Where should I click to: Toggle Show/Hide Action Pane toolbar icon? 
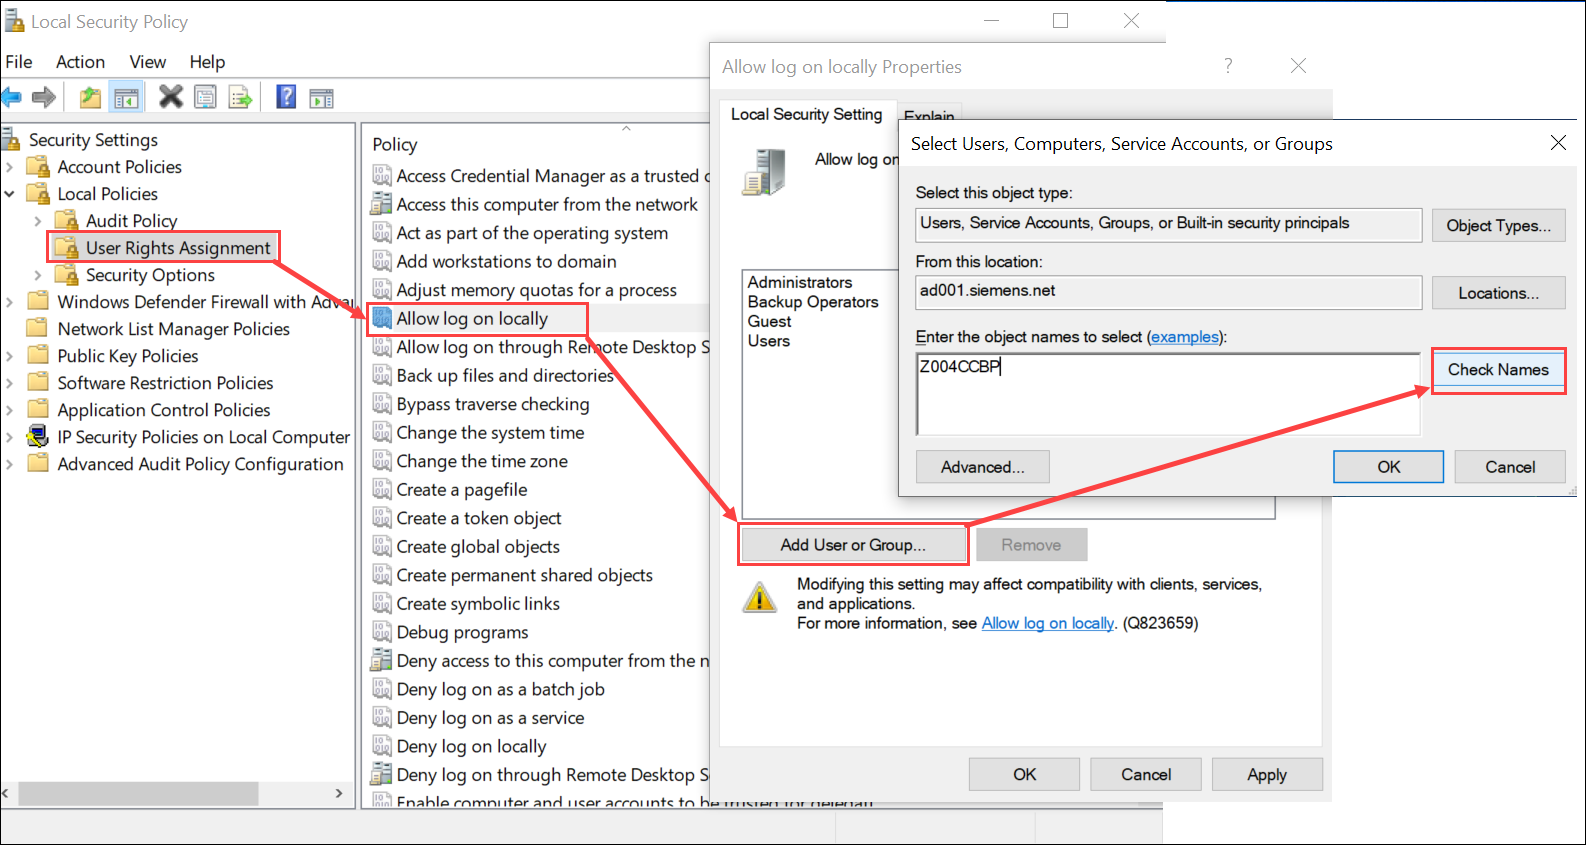click(321, 98)
